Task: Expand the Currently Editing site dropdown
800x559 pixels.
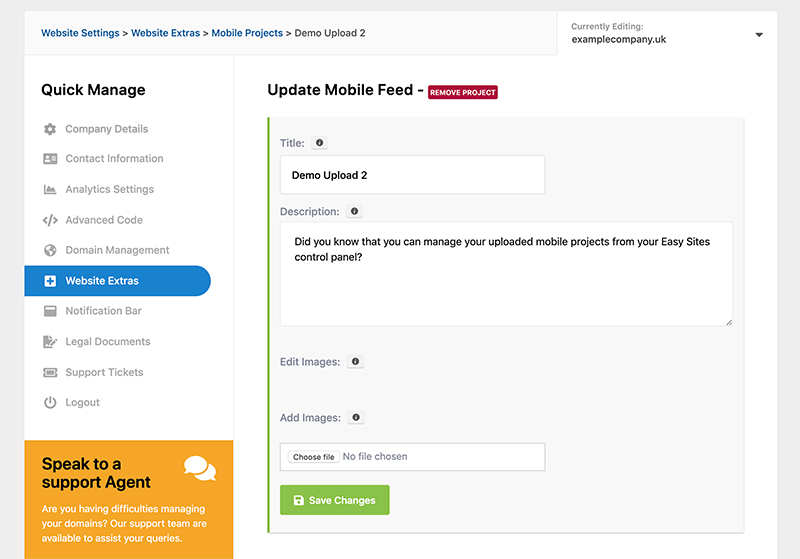Action: pos(758,34)
